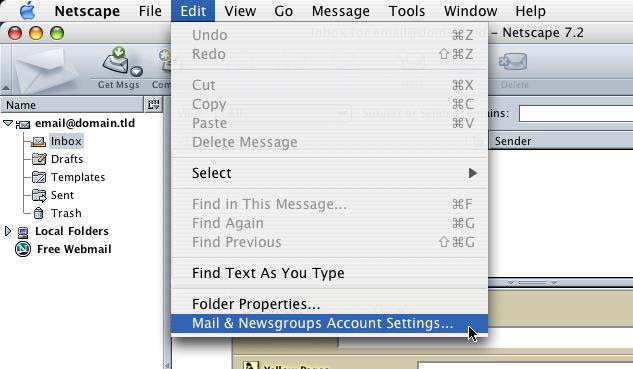Expand the Local Folders tree
633x369 pixels.
[x=8, y=231]
